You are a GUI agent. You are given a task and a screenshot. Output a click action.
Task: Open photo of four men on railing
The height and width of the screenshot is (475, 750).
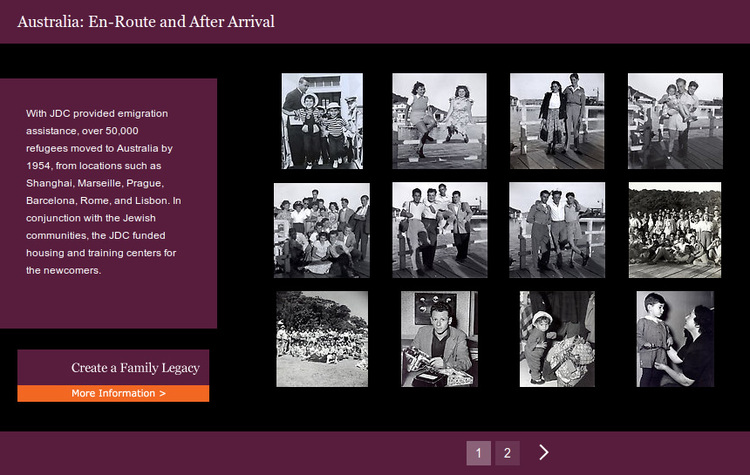[x=439, y=230]
